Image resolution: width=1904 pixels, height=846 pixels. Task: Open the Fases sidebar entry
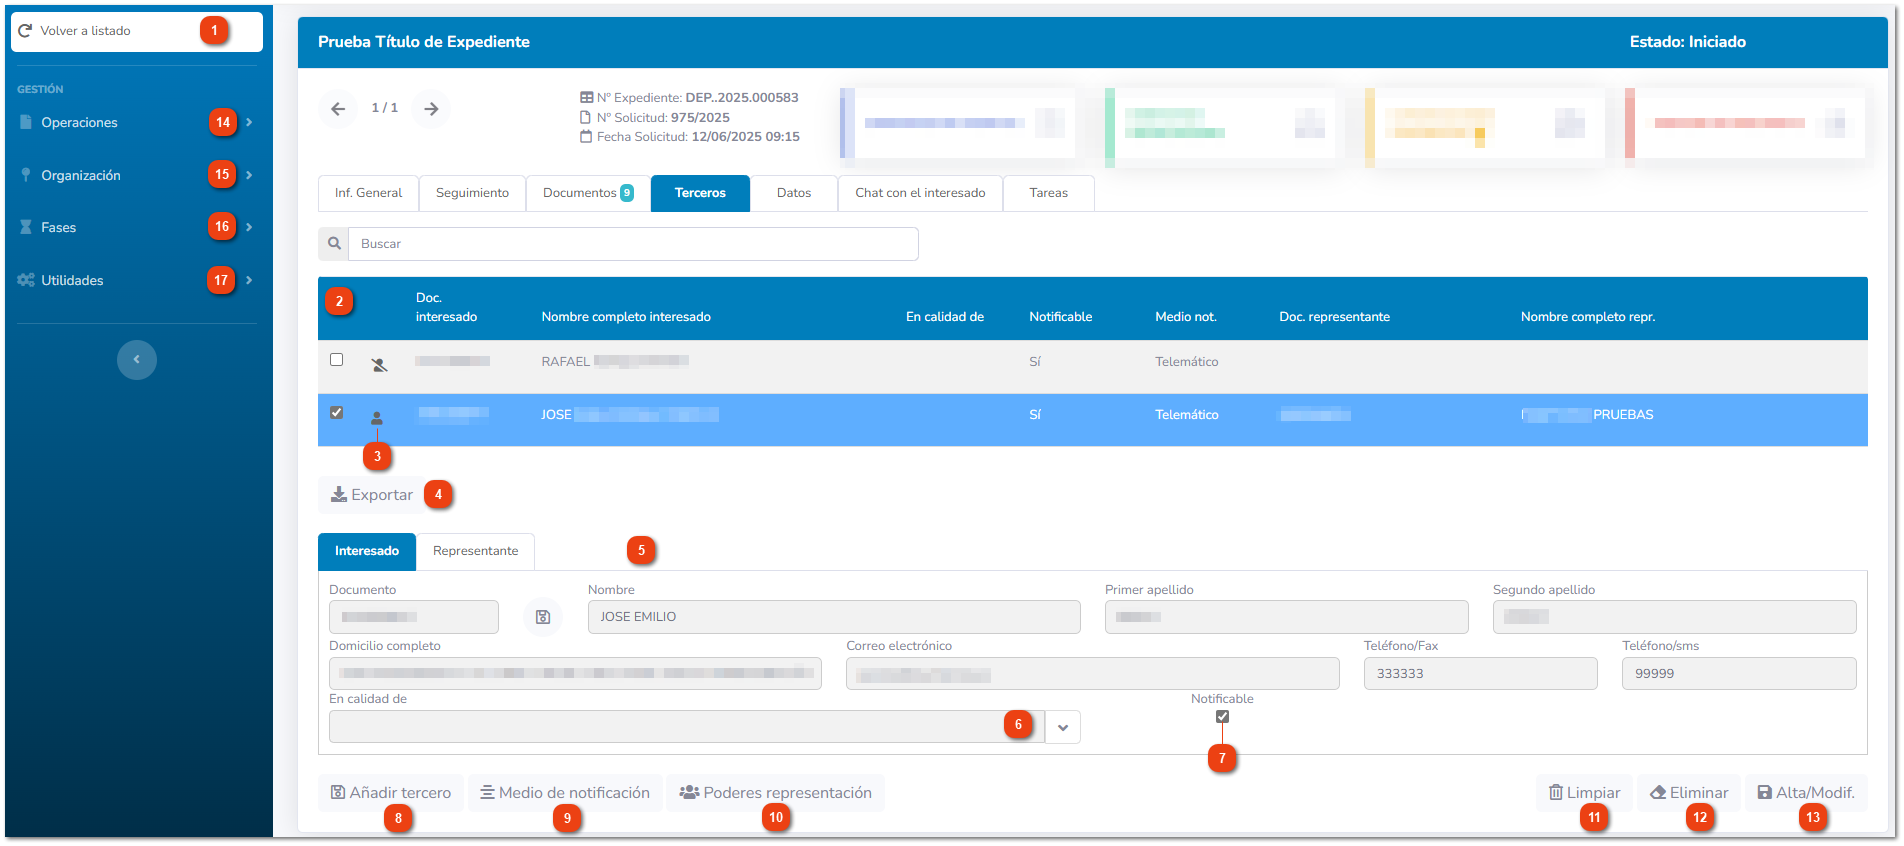coord(58,227)
